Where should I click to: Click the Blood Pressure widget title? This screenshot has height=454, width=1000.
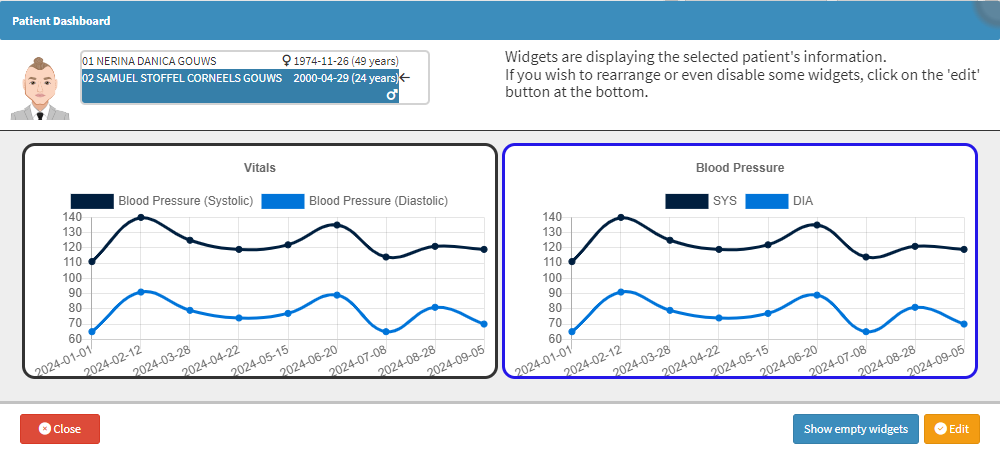click(740, 168)
